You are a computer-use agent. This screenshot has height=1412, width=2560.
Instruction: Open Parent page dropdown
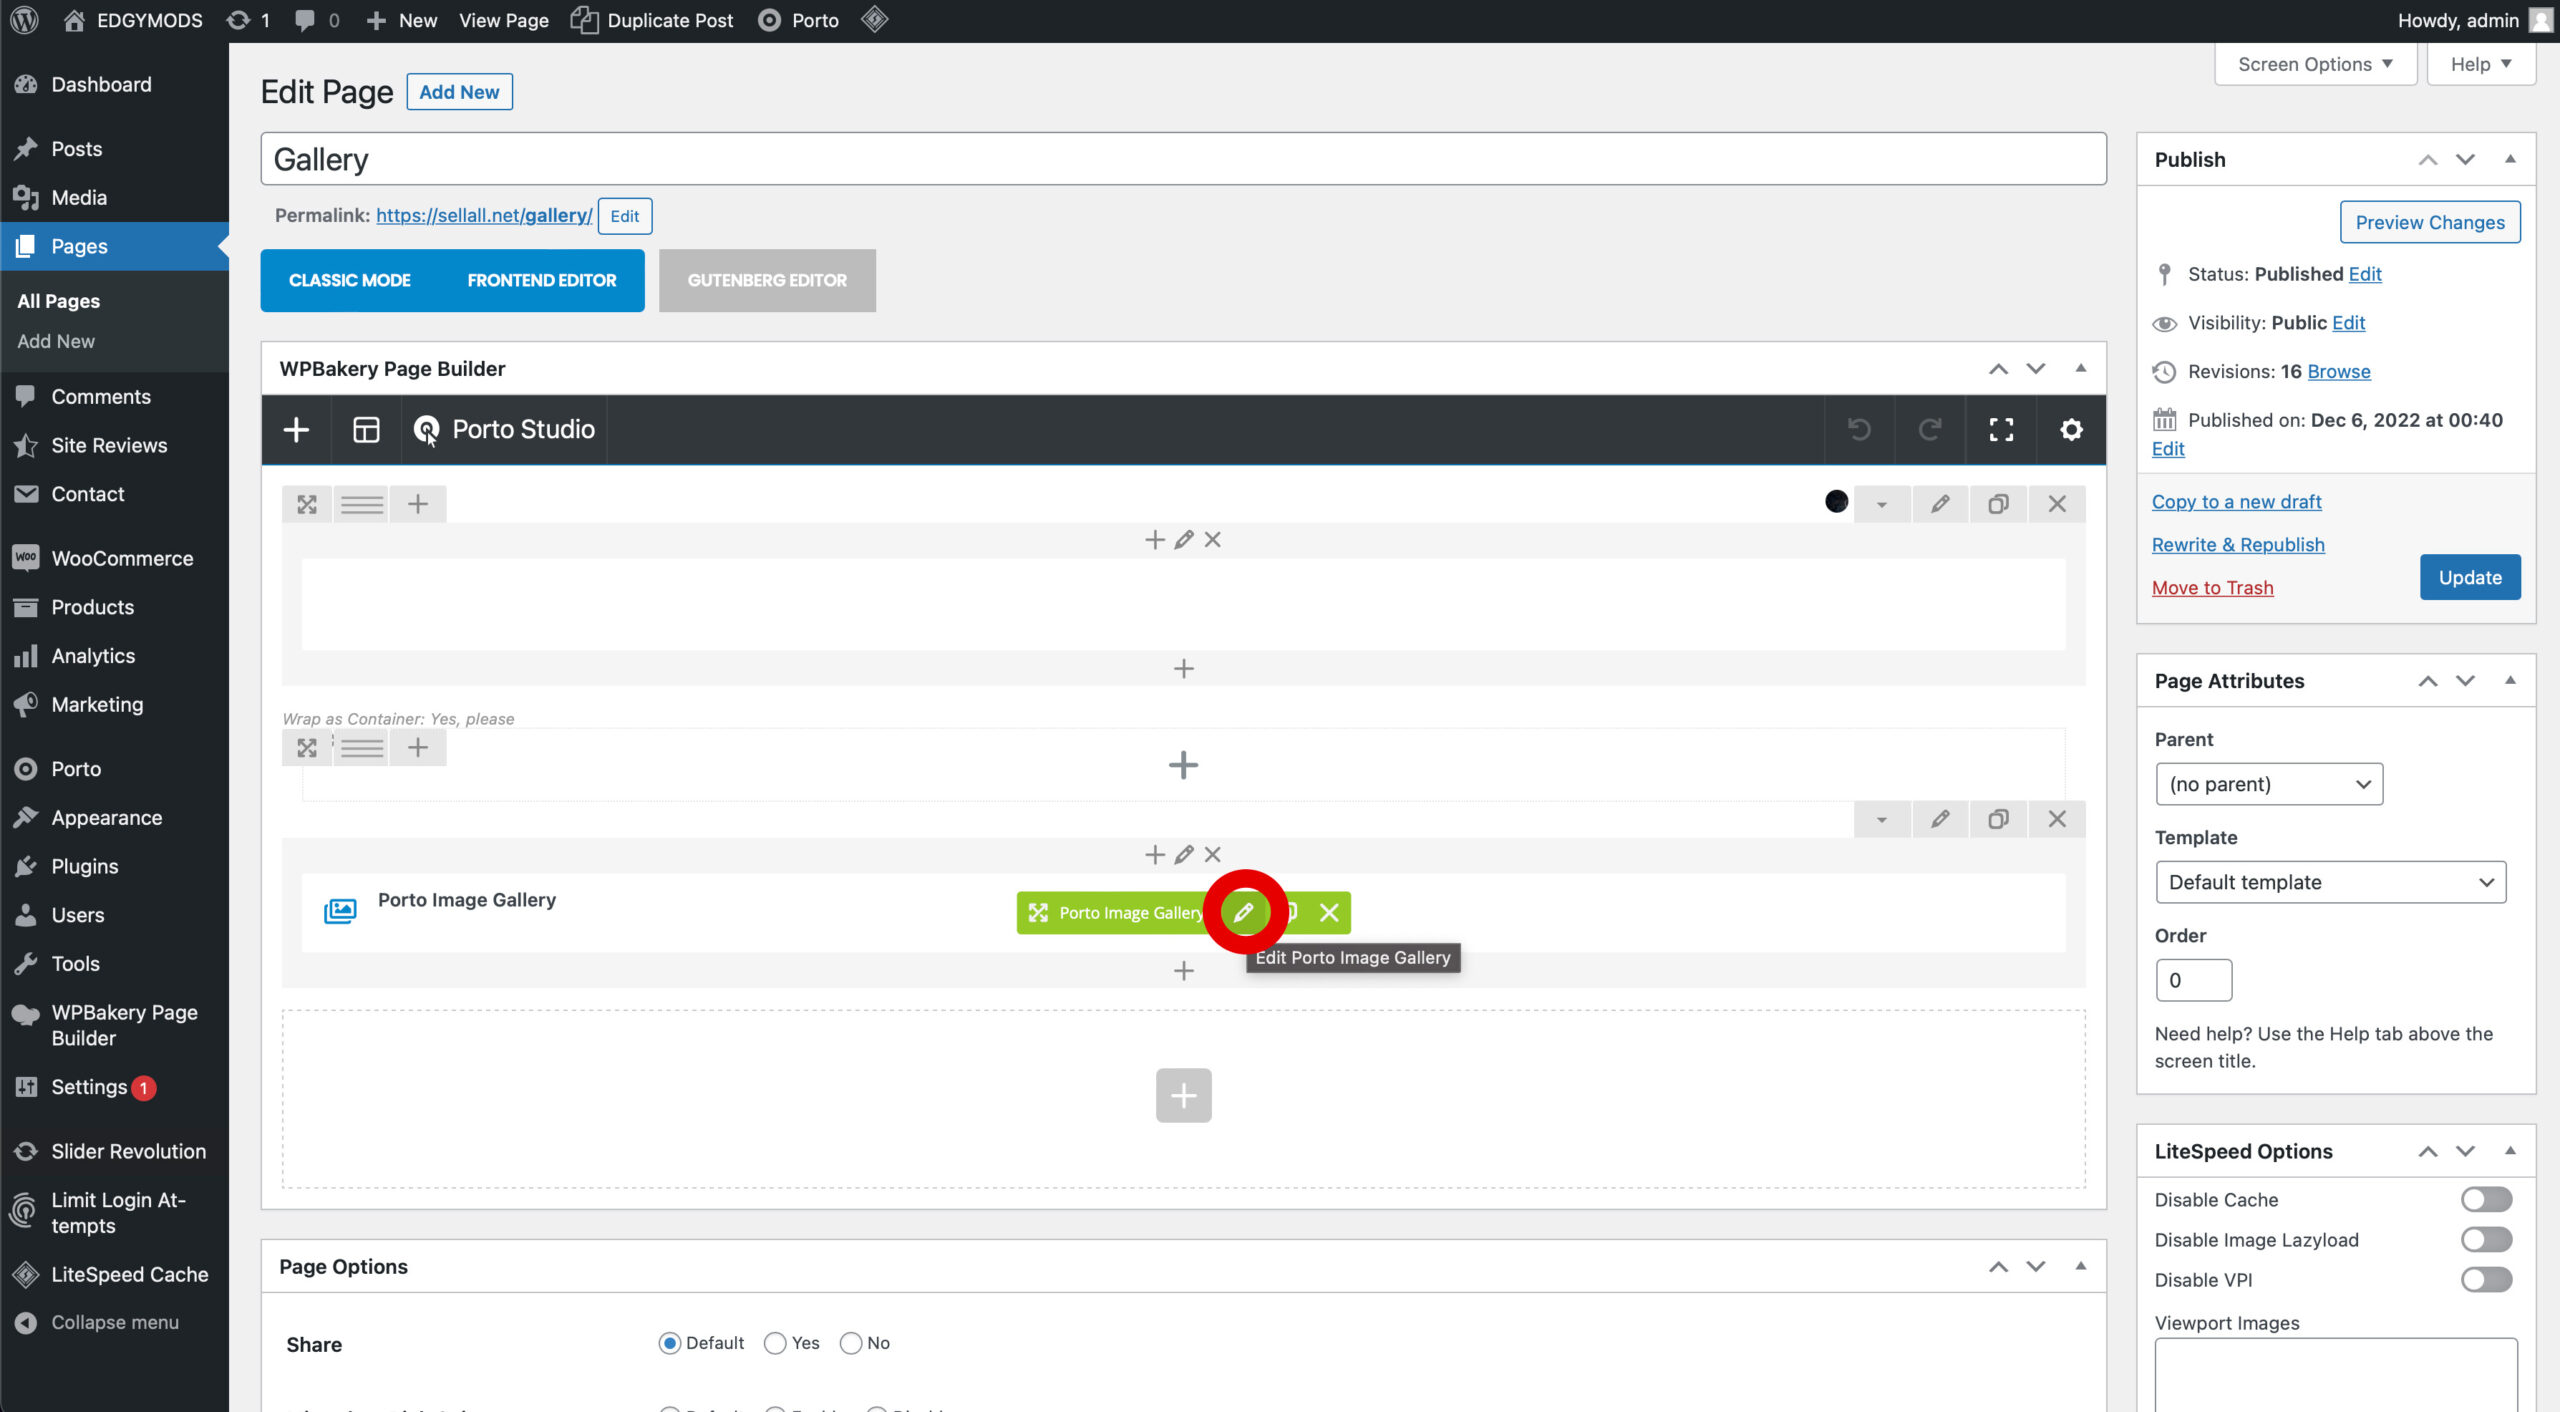pyautogui.click(x=2269, y=784)
